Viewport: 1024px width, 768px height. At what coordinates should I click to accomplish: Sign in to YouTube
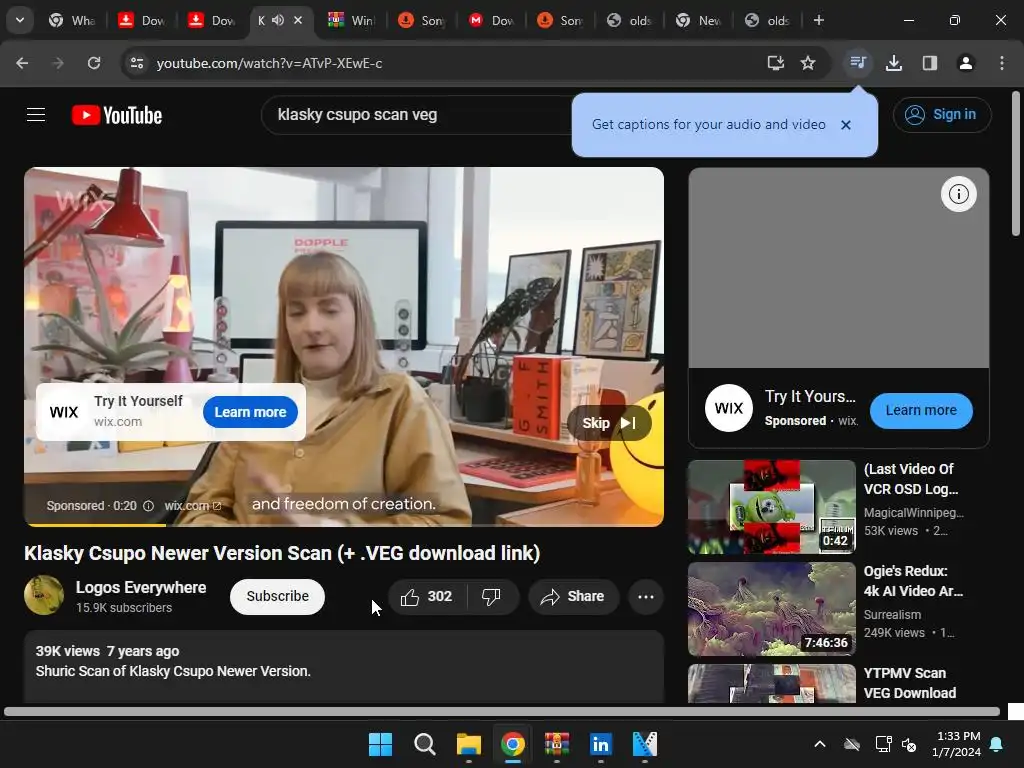tap(942, 115)
